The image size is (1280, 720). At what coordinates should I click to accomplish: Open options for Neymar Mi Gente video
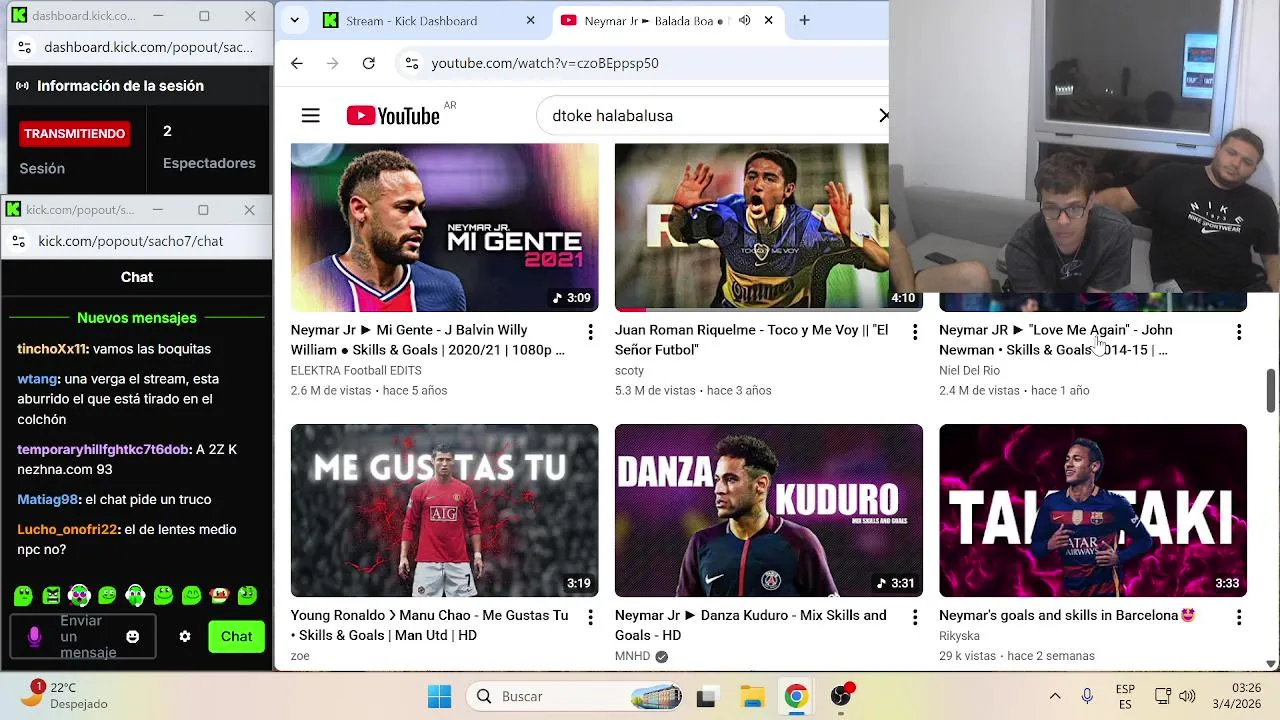tap(590, 332)
